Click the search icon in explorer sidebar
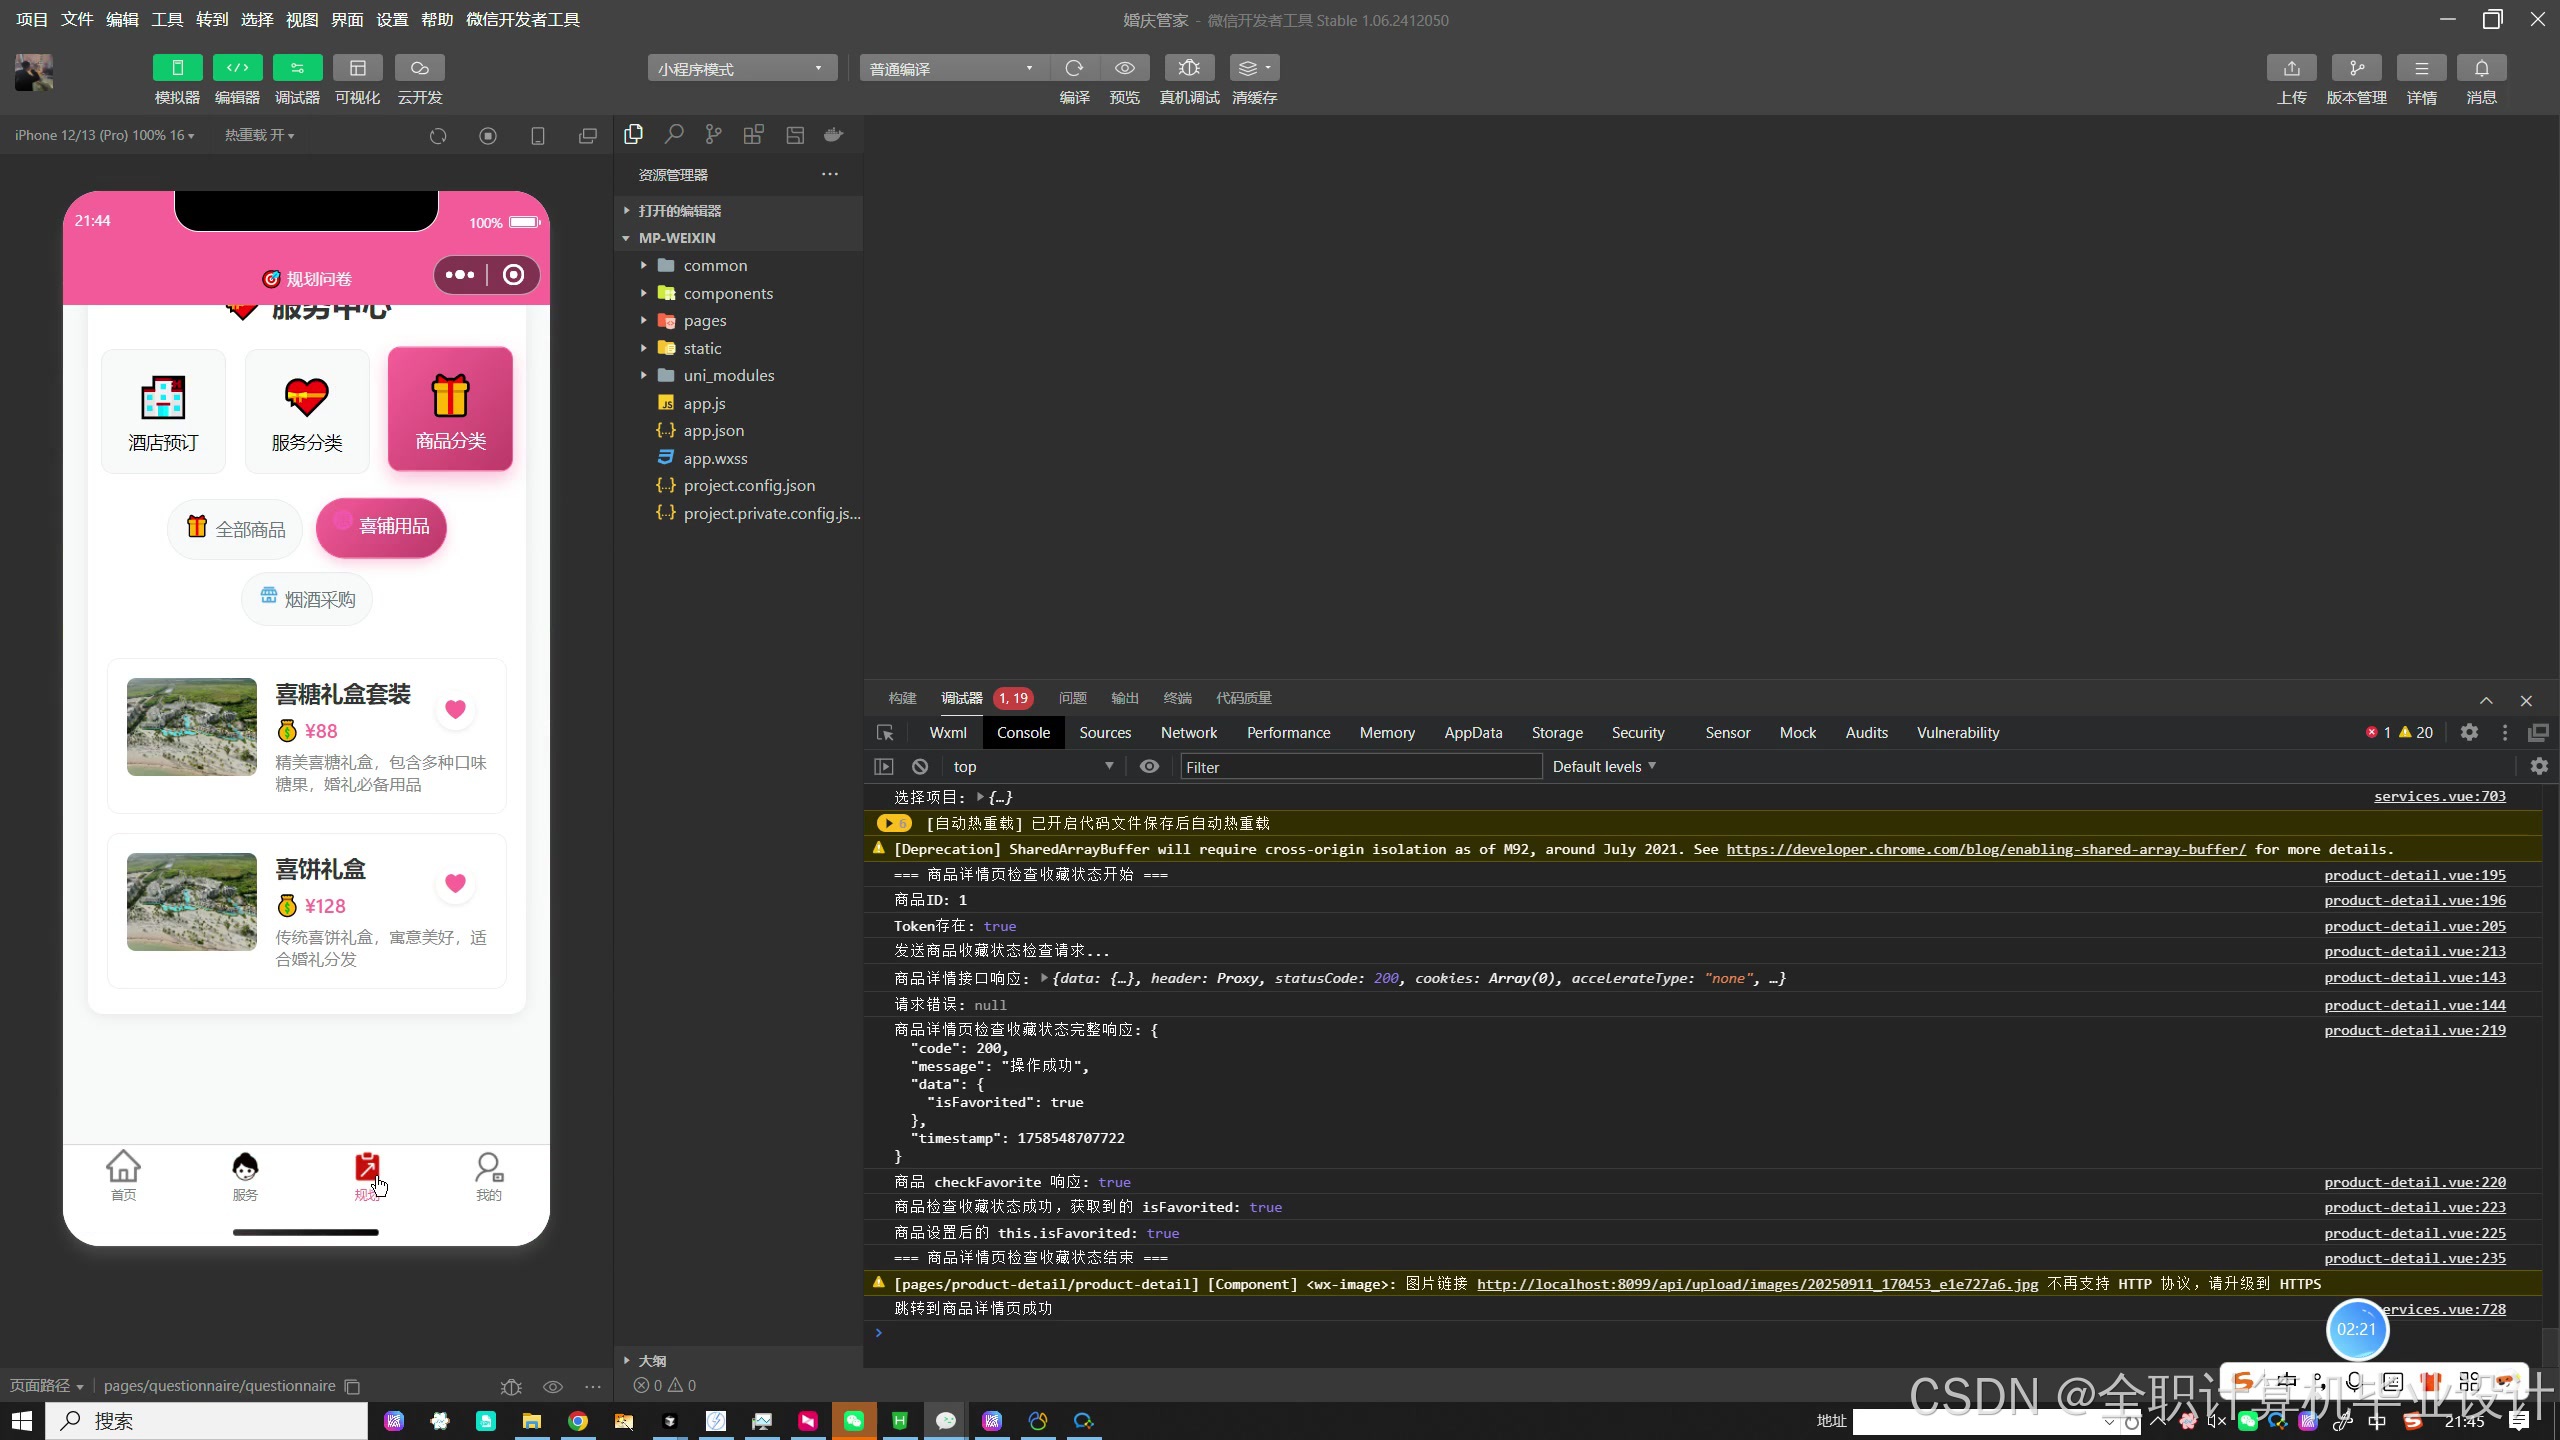This screenshot has width=2560, height=1440. [674, 134]
